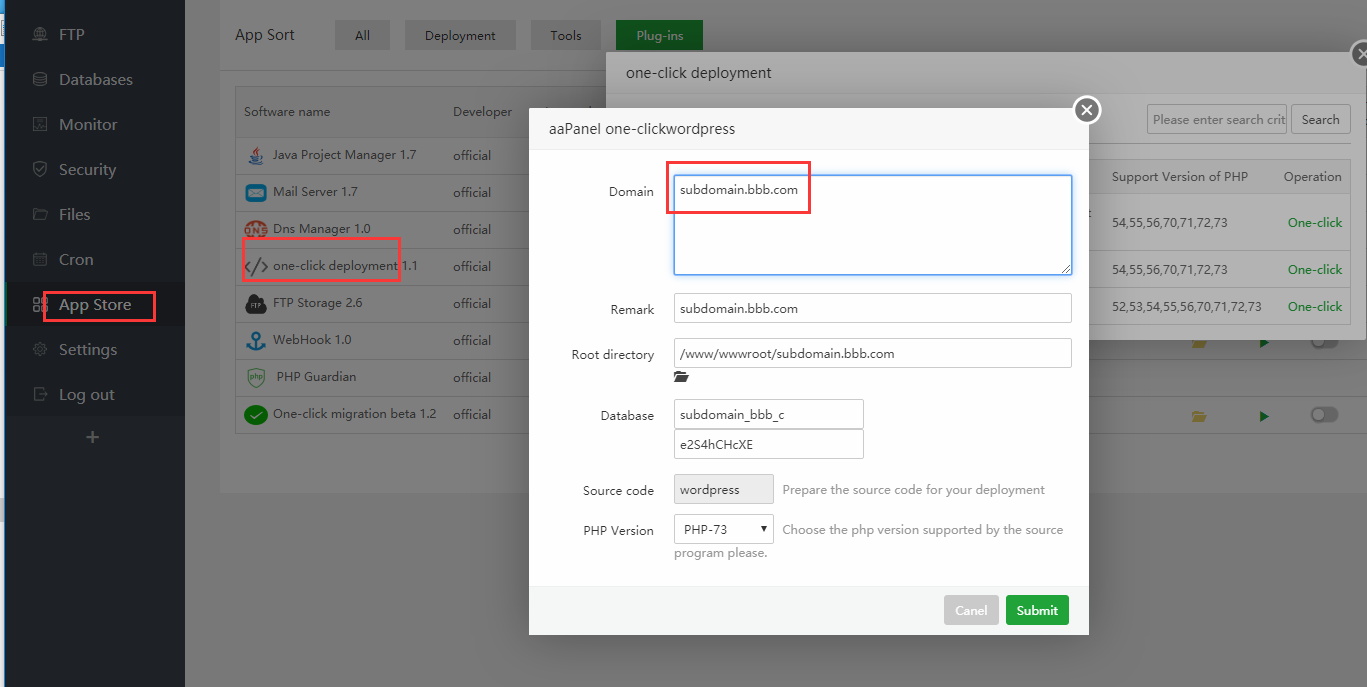The image size is (1367, 687).
Task: Click the green Submit button
Action: [x=1037, y=610]
